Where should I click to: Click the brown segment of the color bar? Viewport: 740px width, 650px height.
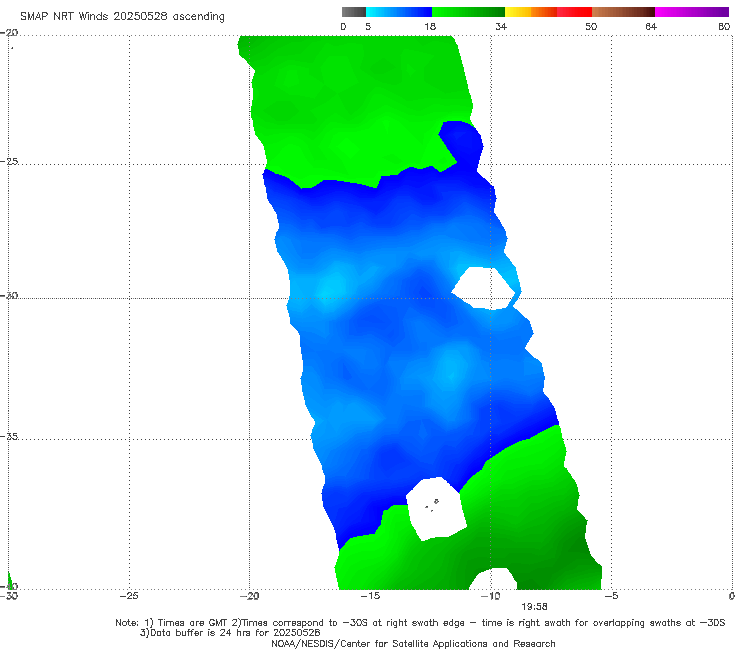(x=623, y=12)
